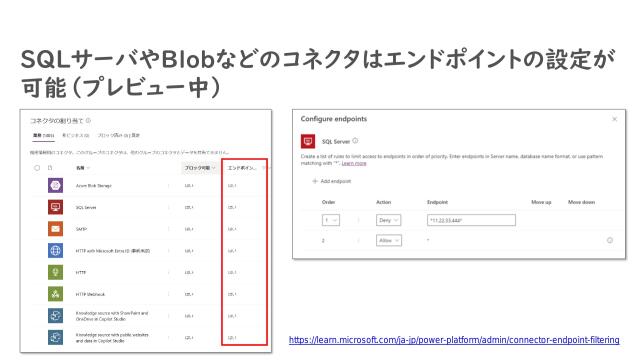Toggle the select-all circle in the table header

tap(37, 168)
